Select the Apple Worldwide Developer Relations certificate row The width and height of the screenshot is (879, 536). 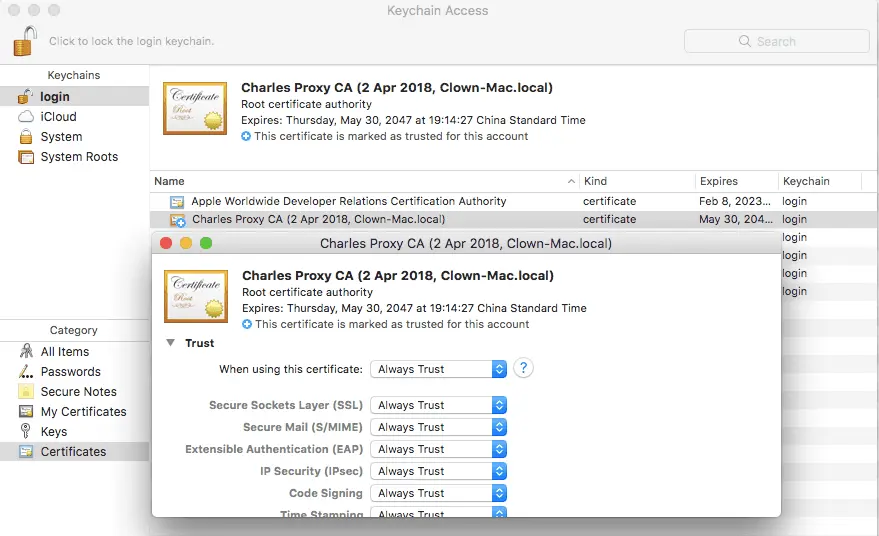coord(514,201)
